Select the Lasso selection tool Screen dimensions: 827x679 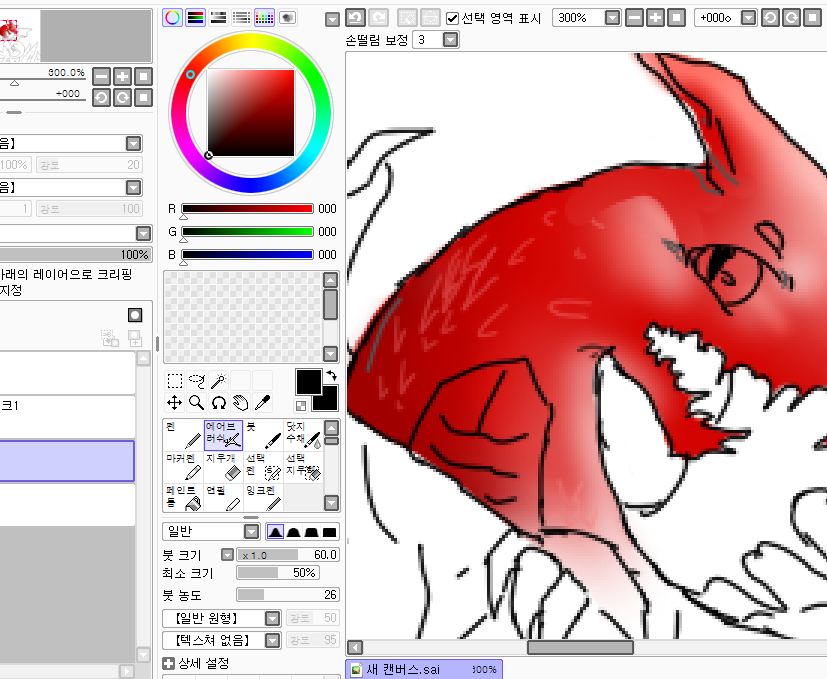(x=196, y=381)
